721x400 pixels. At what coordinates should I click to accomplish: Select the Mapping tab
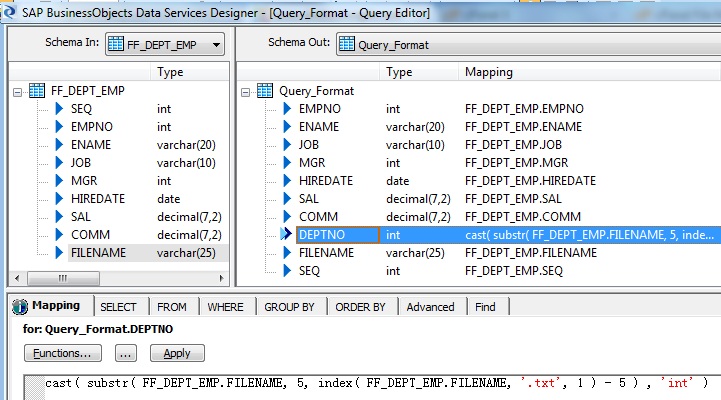tap(51, 306)
